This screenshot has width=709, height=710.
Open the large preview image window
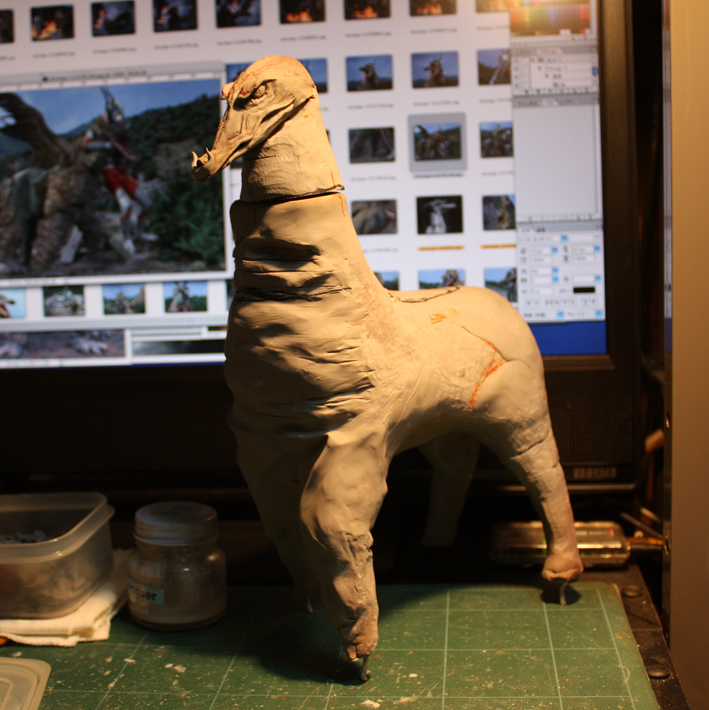tap(112, 177)
